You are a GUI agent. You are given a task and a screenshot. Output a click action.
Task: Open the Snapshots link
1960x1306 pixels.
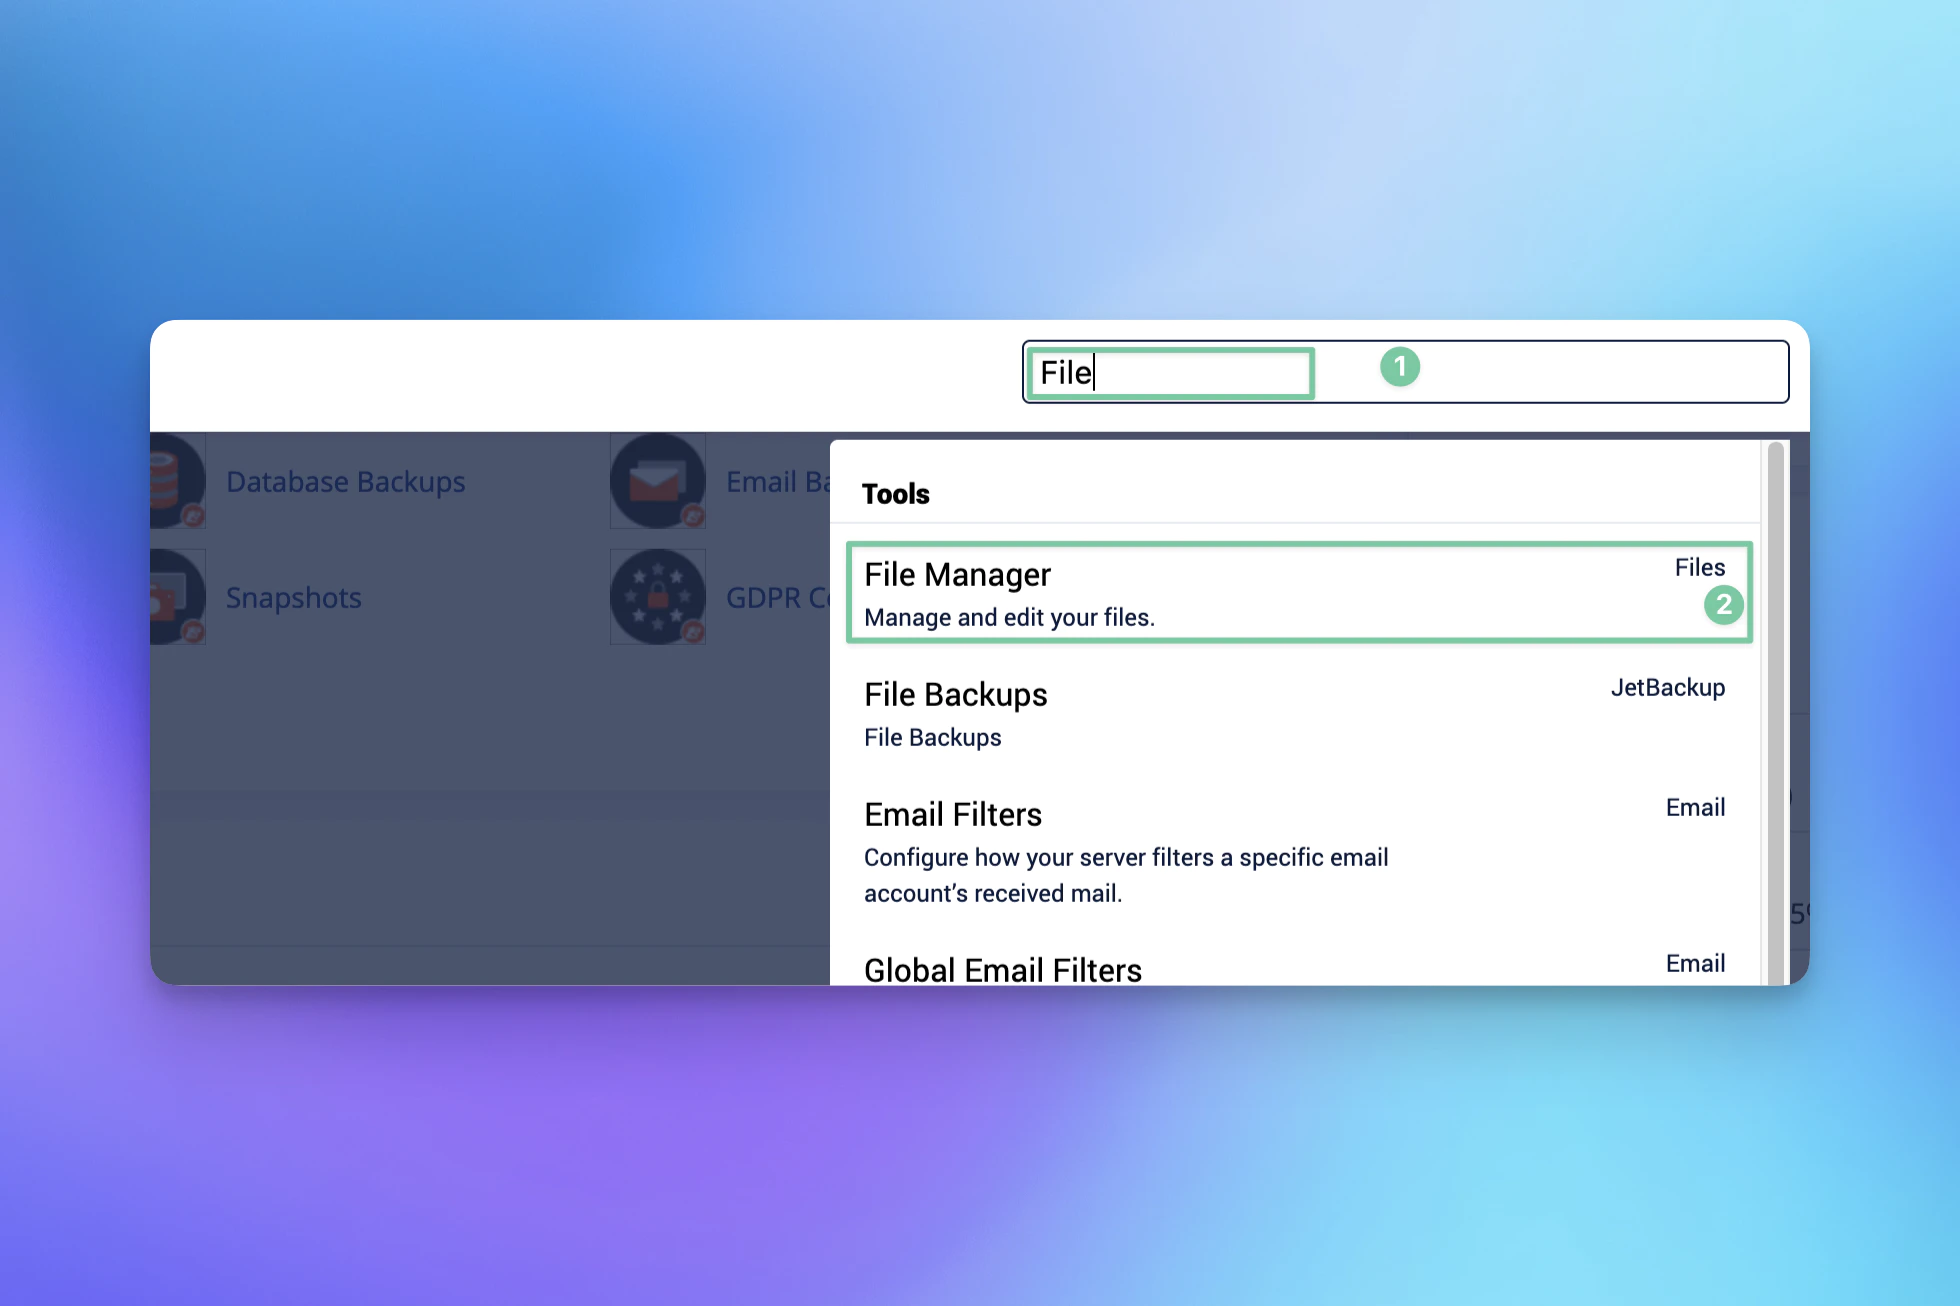(x=293, y=598)
